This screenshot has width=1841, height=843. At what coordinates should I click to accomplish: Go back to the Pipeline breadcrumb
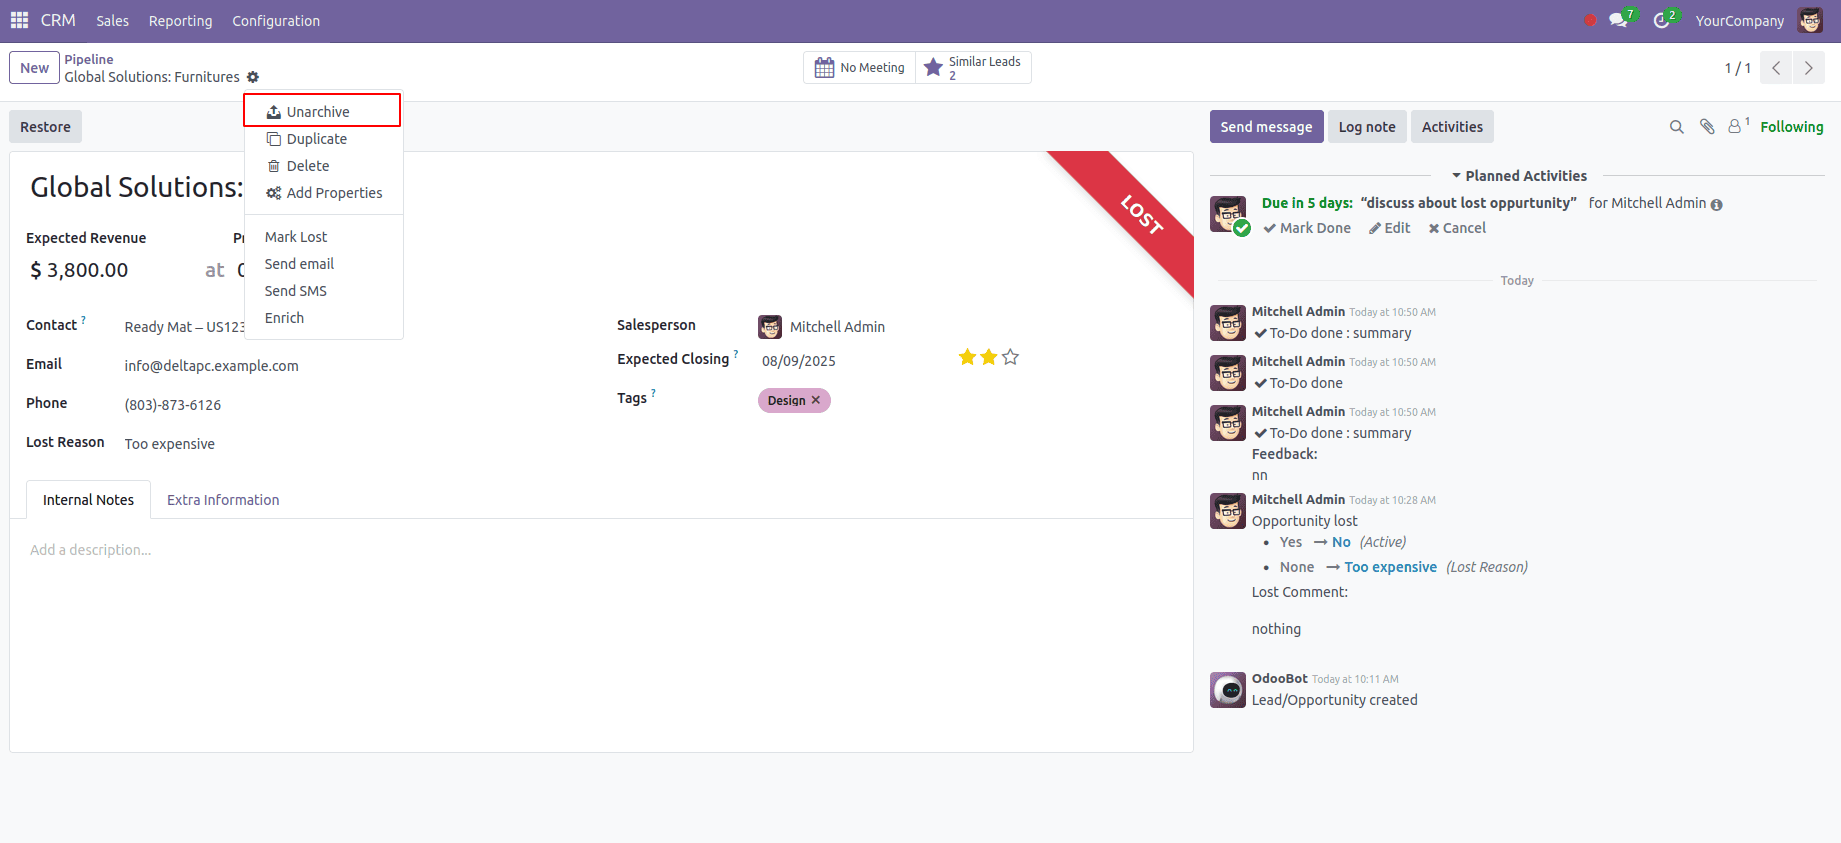(x=89, y=59)
